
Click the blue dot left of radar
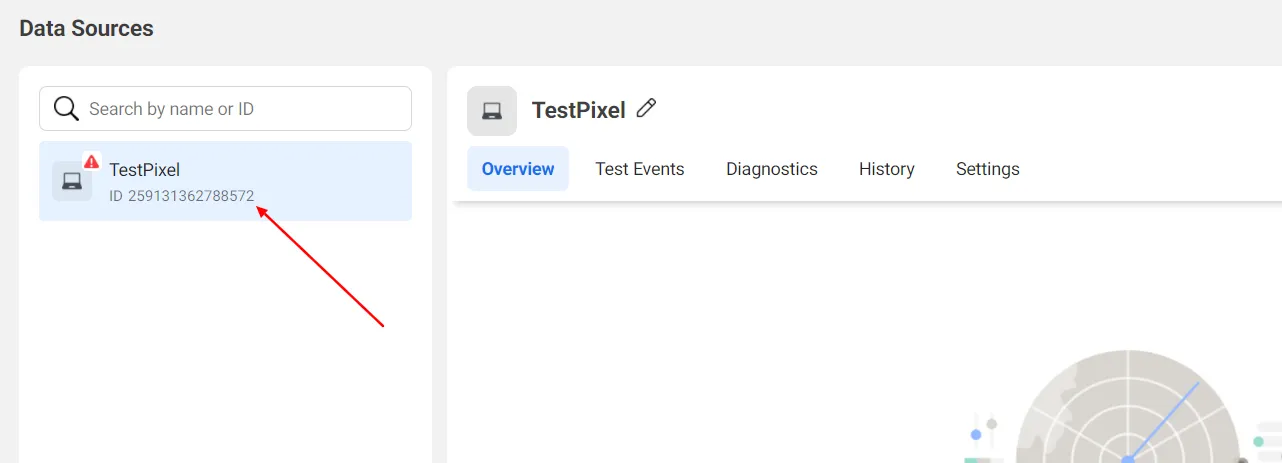pos(976,435)
